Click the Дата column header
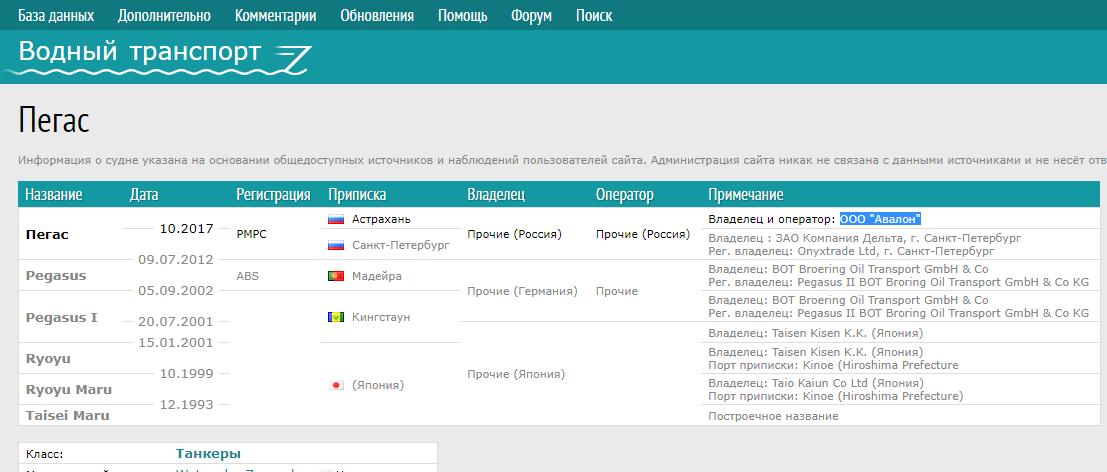 click(144, 195)
